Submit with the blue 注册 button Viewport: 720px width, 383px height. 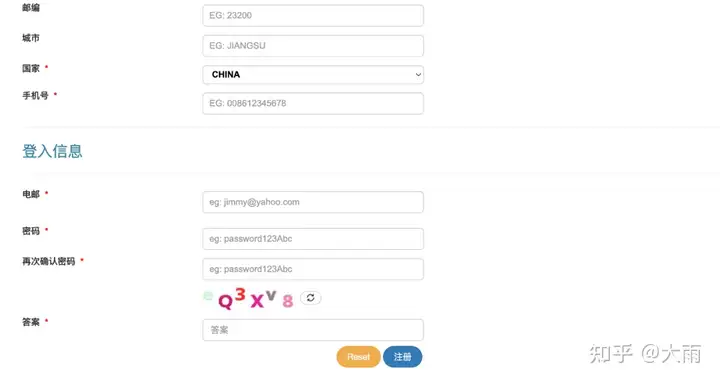(x=402, y=357)
